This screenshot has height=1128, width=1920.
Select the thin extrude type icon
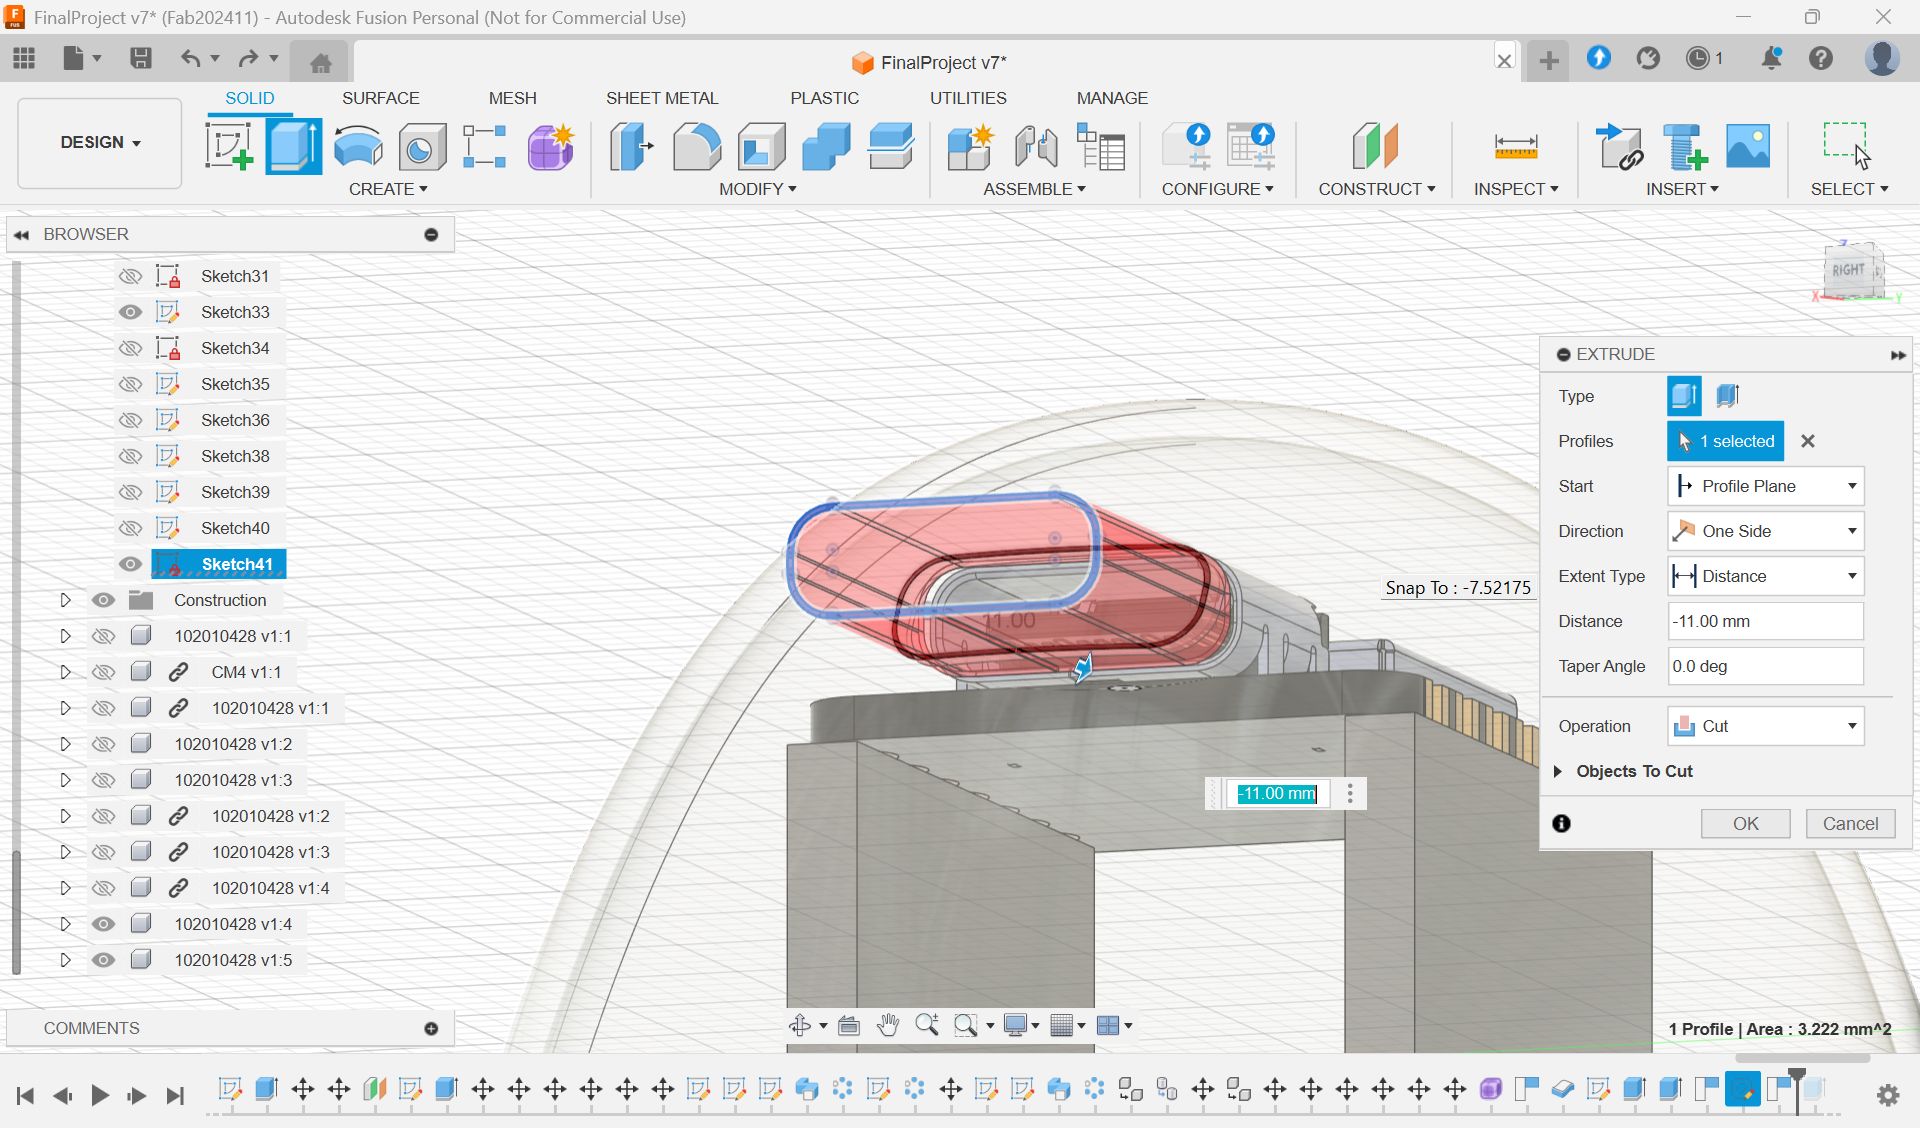[1728, 396]
